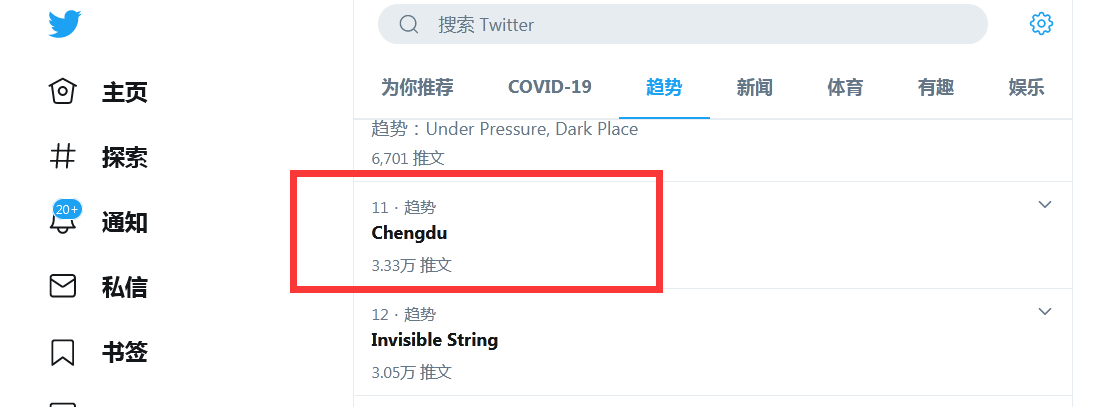
Task: Open the 娱乐 tab
Action: pos(1026,87)
